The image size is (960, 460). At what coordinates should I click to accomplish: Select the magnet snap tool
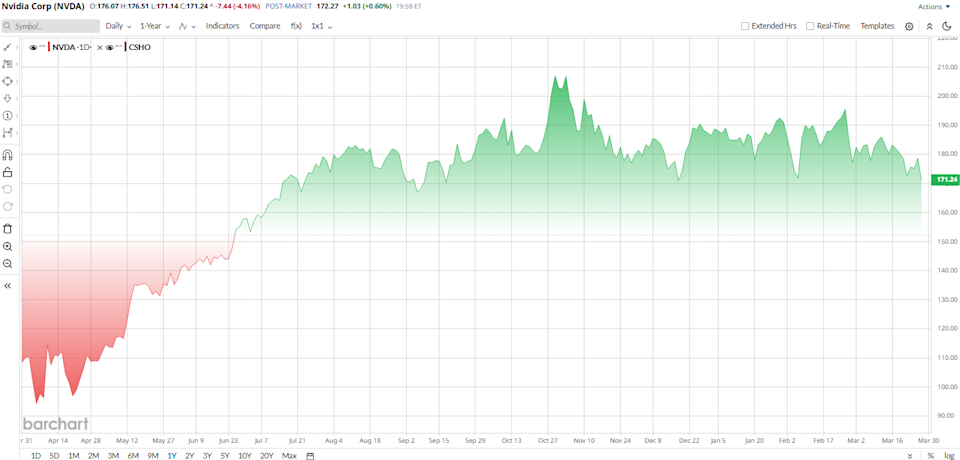click(x=8, y=155)
